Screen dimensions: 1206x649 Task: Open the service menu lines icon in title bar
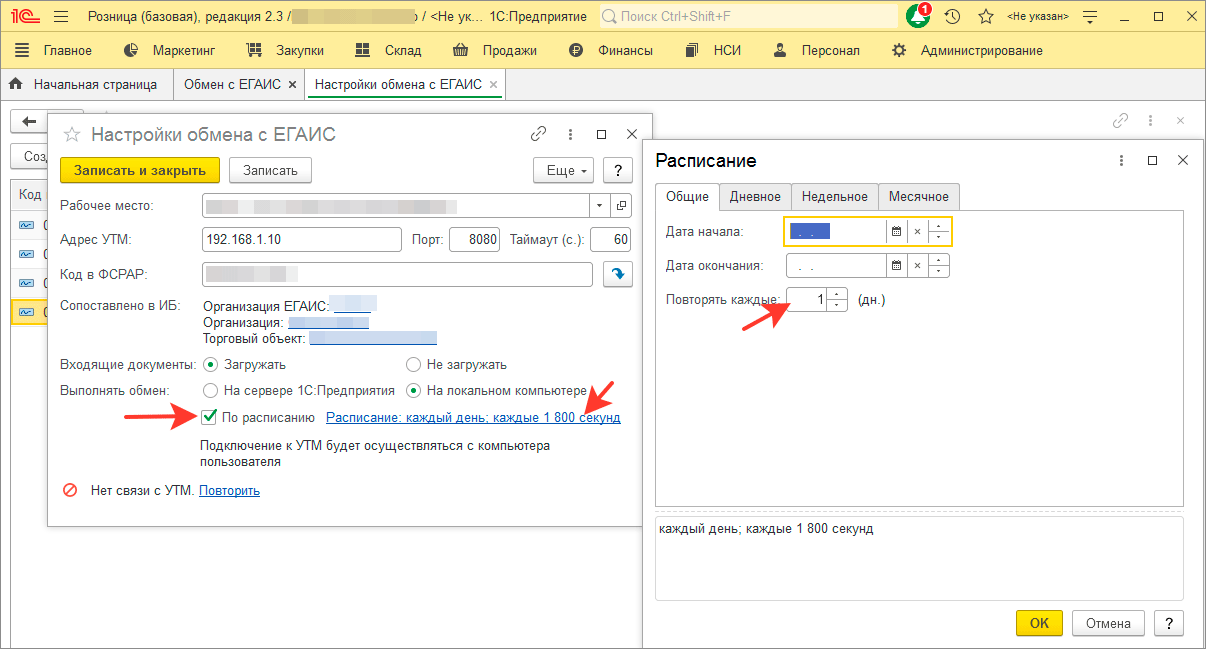click(x=1090, y=16)
